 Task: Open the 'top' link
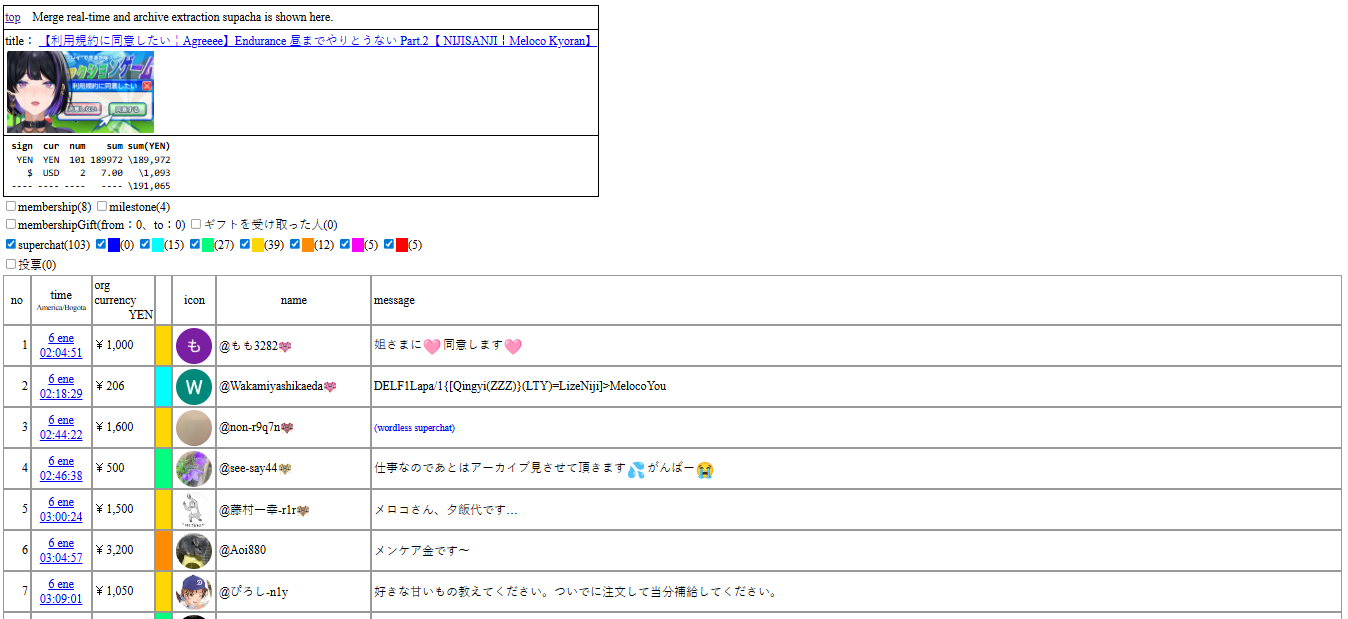(x=12, y=17)
